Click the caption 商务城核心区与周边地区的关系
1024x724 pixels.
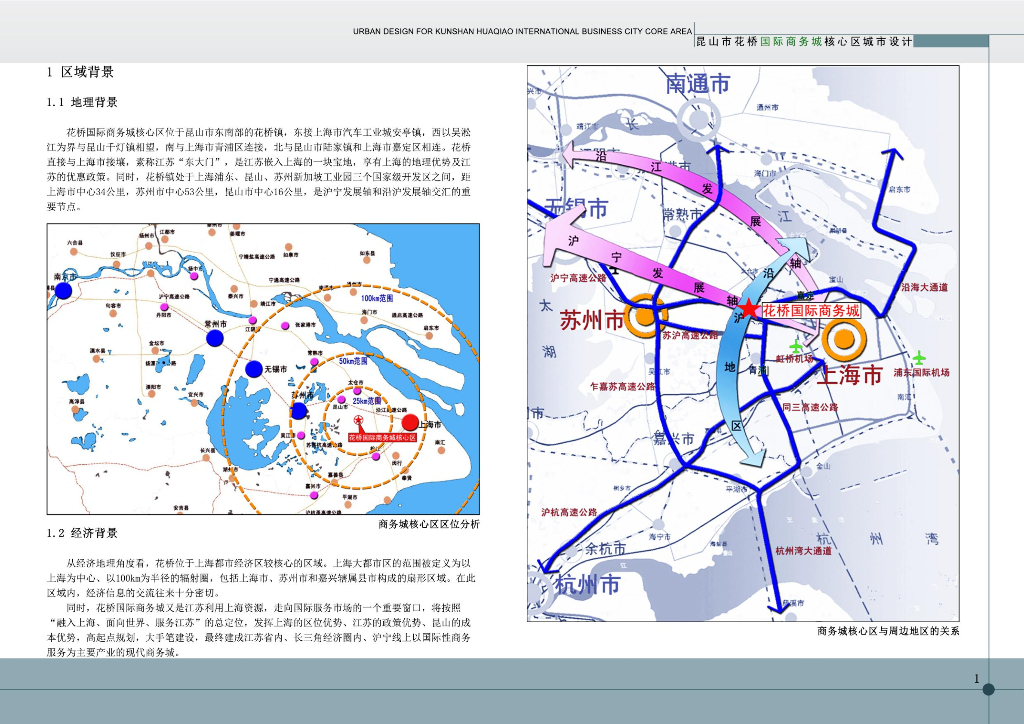pyautogui.click(x=888, y=632)
